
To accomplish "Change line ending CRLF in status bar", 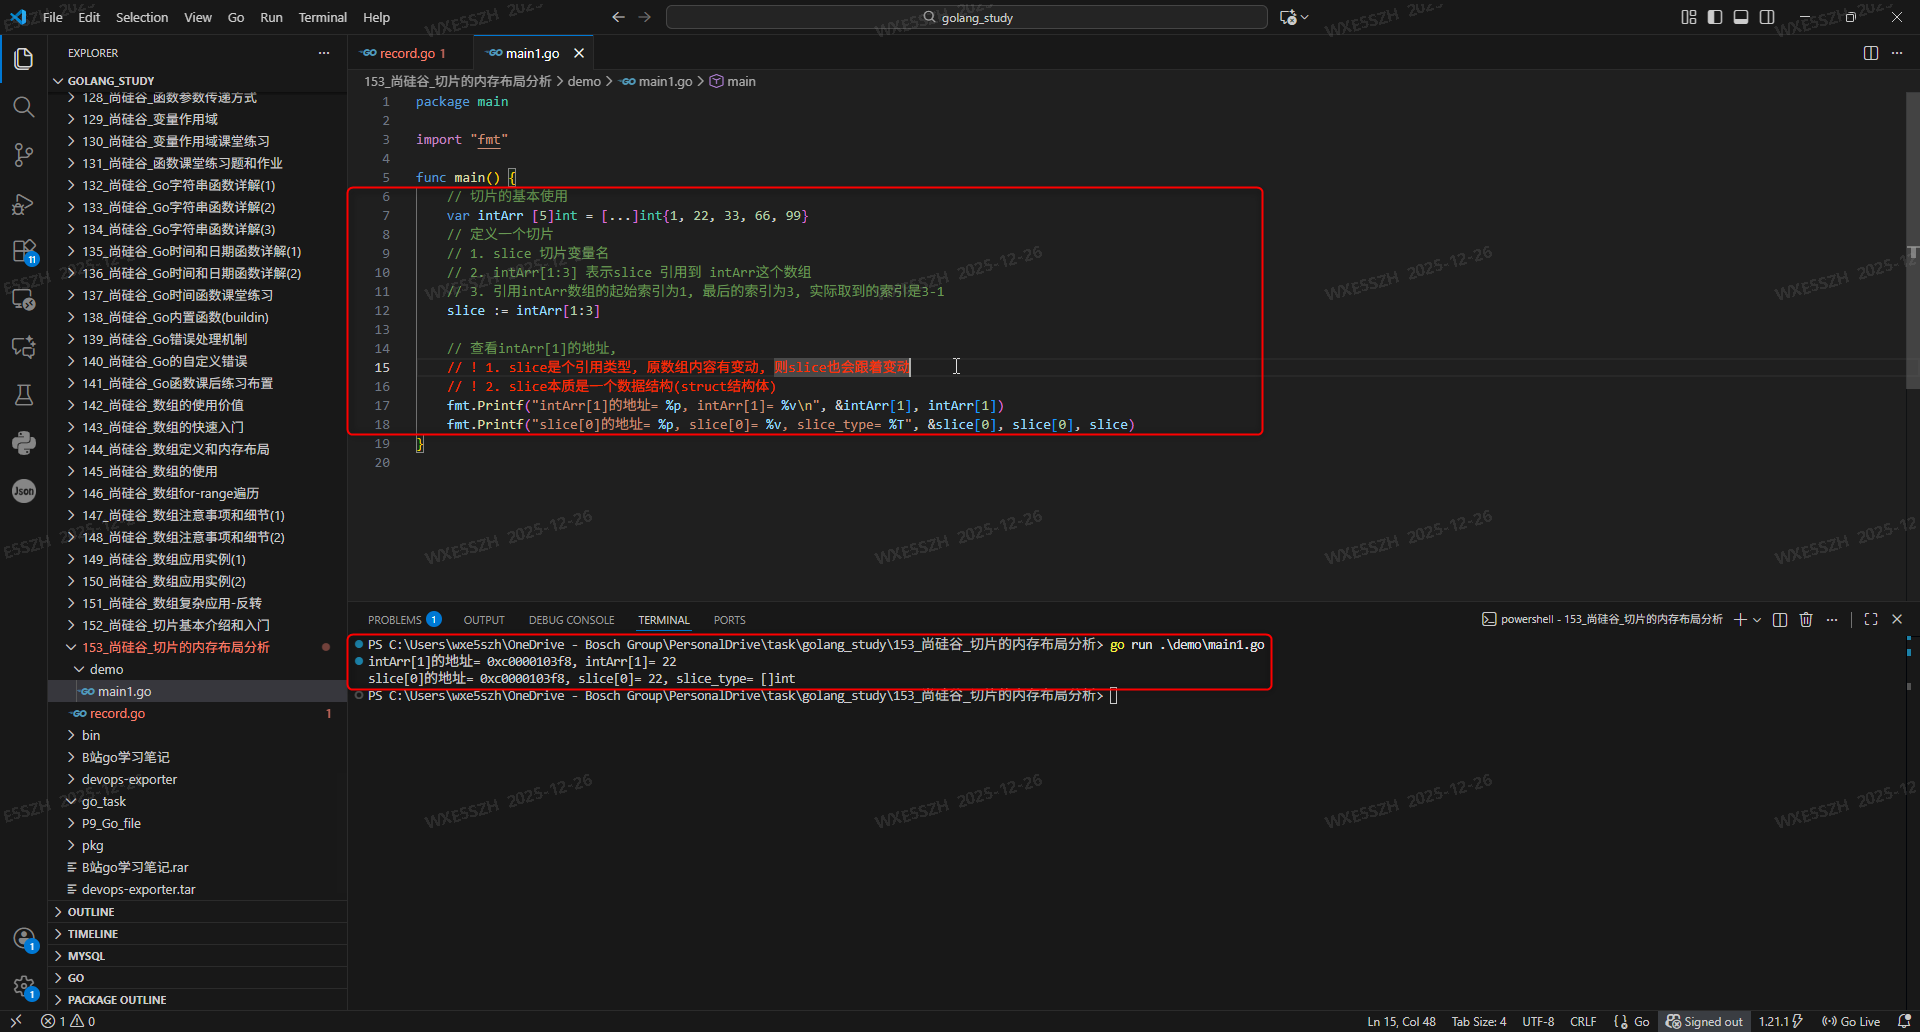I will coord(1583,1021).
